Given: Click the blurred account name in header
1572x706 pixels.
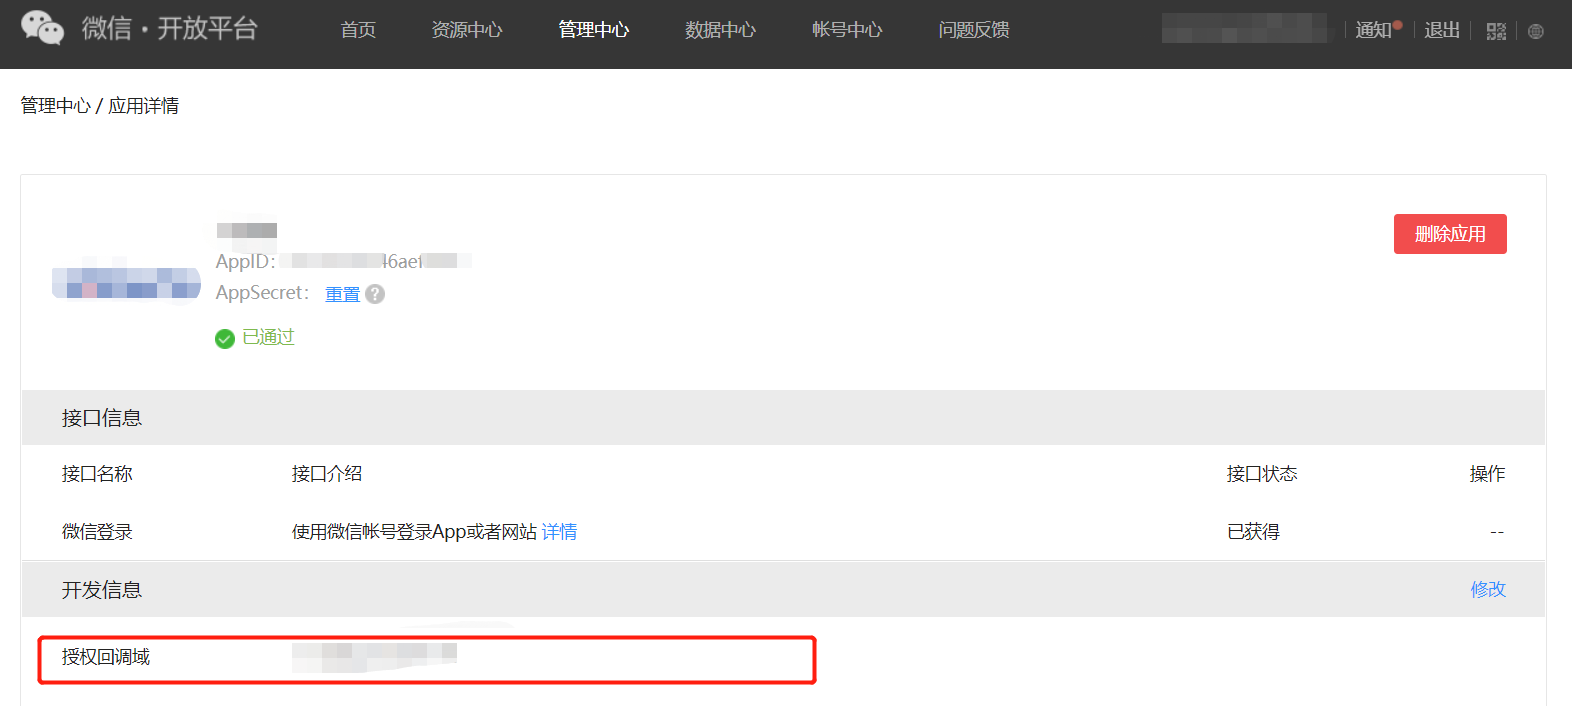Looking at the screenshot, I should (1246, 29).
